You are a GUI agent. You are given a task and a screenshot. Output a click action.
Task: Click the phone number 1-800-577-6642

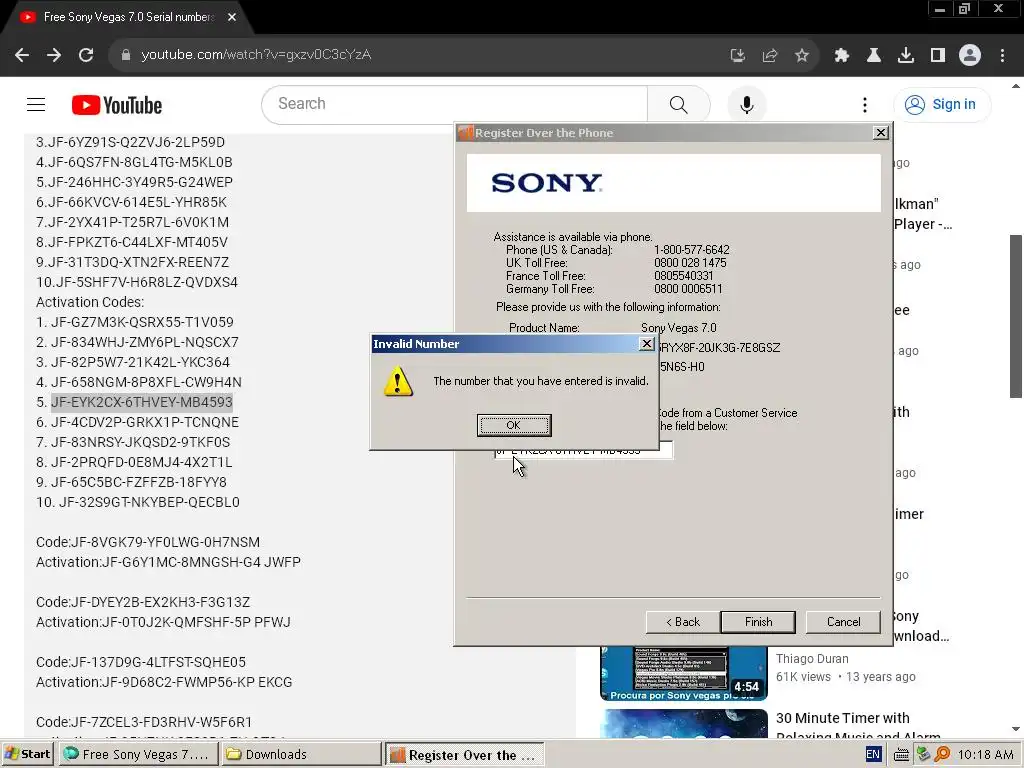(x=692, y=250)
